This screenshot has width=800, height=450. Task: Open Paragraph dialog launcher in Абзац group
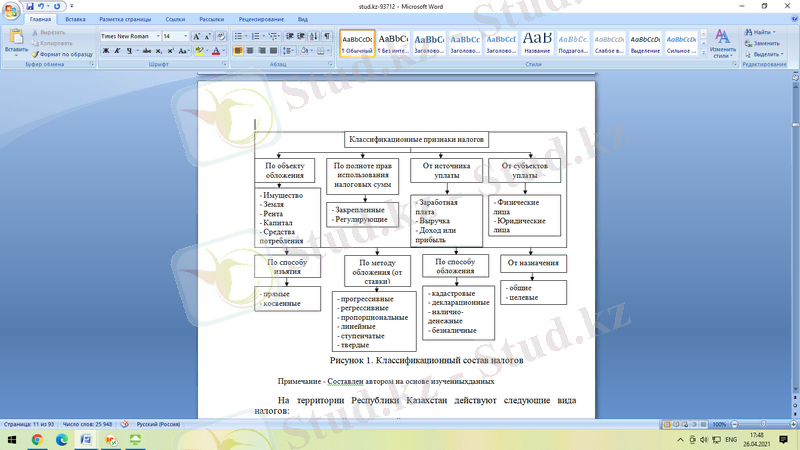tap(331, 64)
